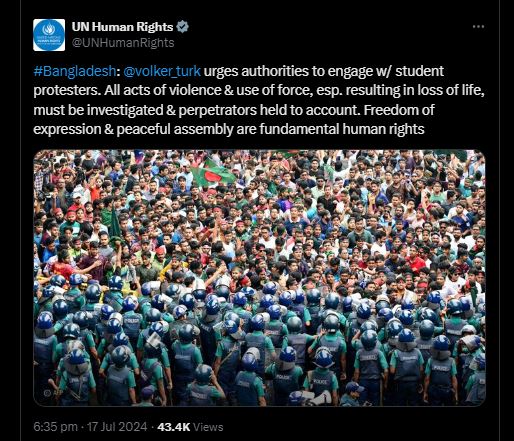The height and width of the screenshot is (441, 514).
Task: Open the UN Human Rights profile avatar
Action: pyautogui.click(x=49, y=35)
